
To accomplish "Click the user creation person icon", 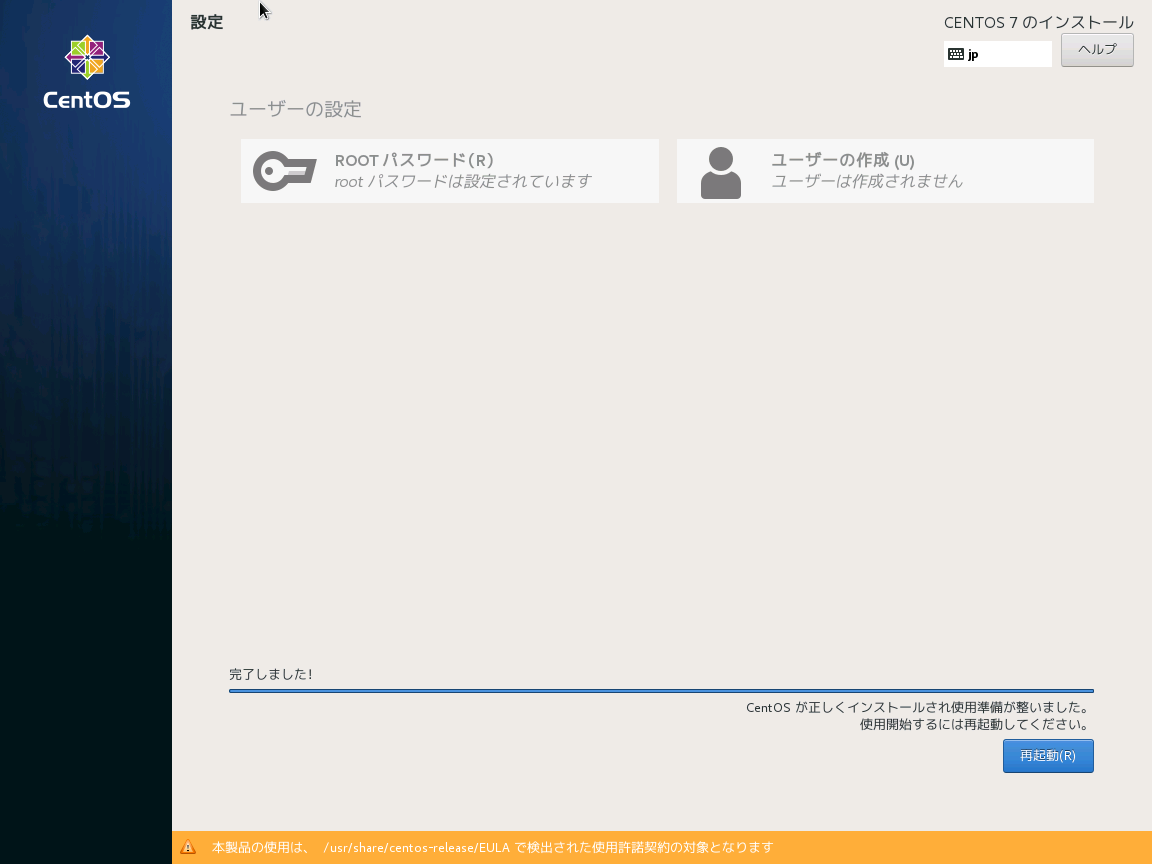I will coord(721,173).
